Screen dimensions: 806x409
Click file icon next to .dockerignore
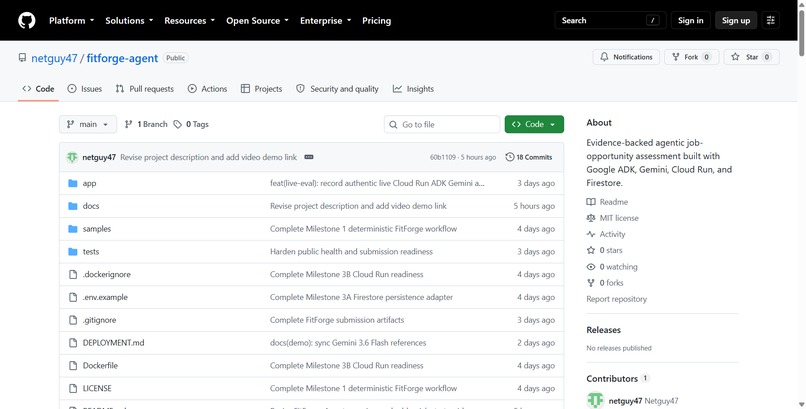click(73, 274)
